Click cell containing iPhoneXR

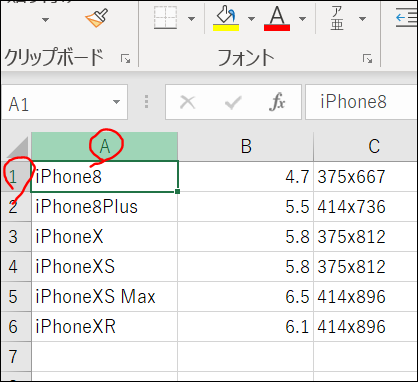point(104,327)
